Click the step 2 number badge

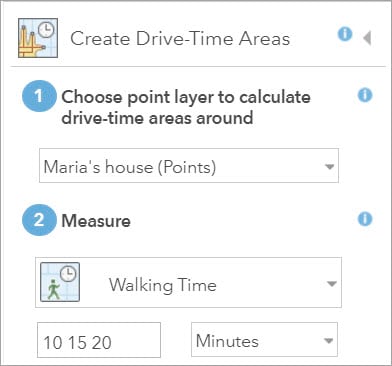(x=39, y=220)
